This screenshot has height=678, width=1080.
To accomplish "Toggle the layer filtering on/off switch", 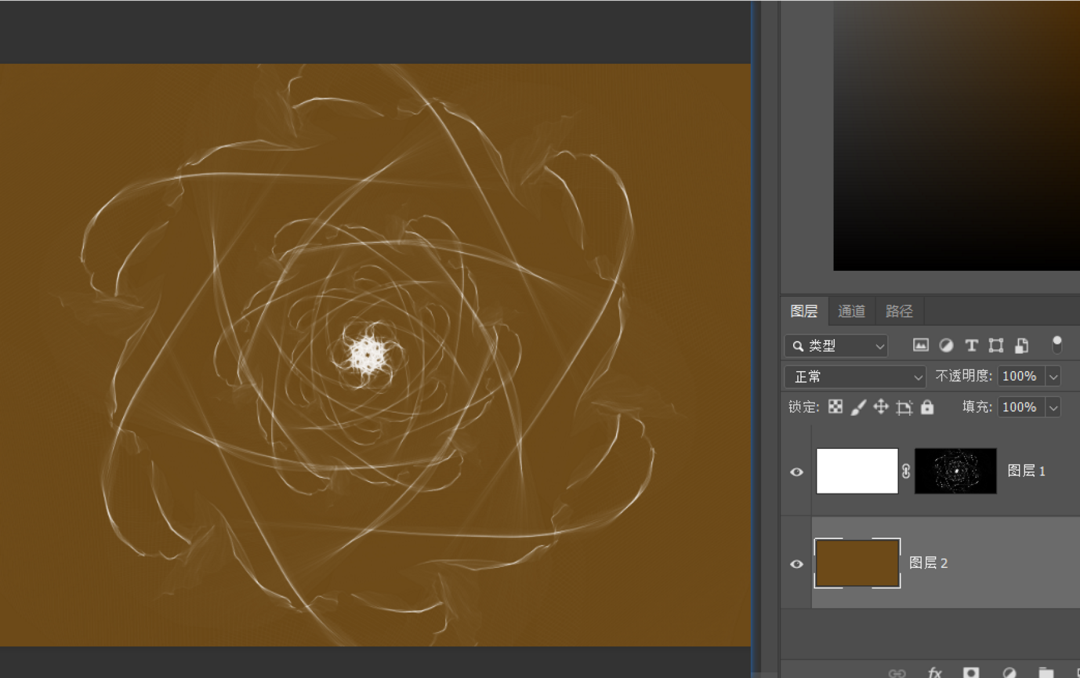I will [1057, 345].
